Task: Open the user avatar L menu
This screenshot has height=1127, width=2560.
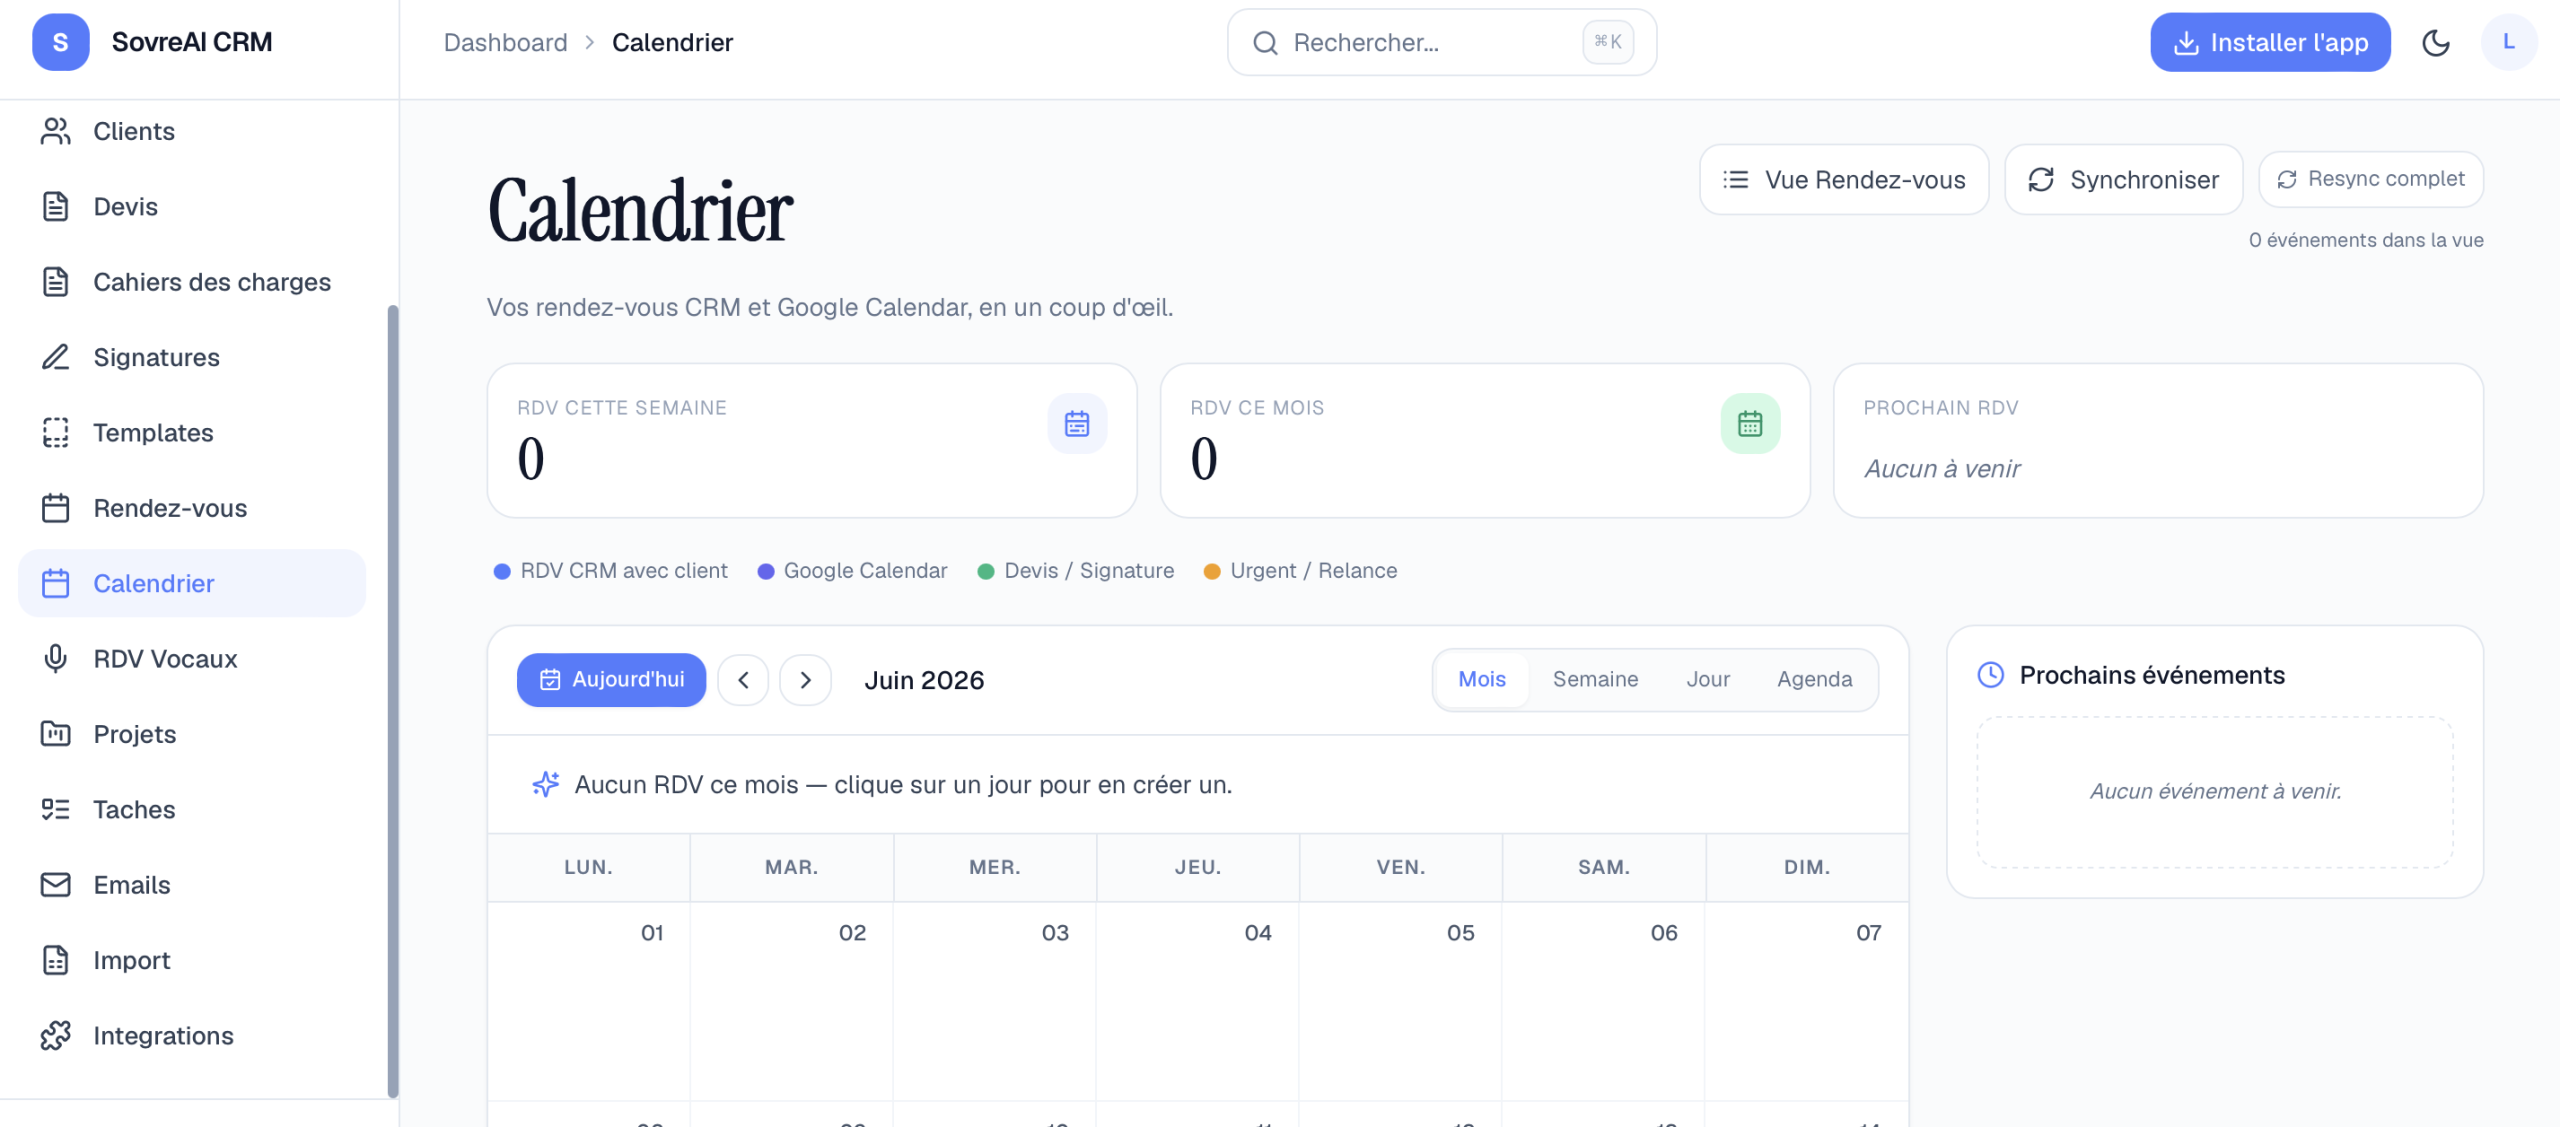Action: 2509,42
